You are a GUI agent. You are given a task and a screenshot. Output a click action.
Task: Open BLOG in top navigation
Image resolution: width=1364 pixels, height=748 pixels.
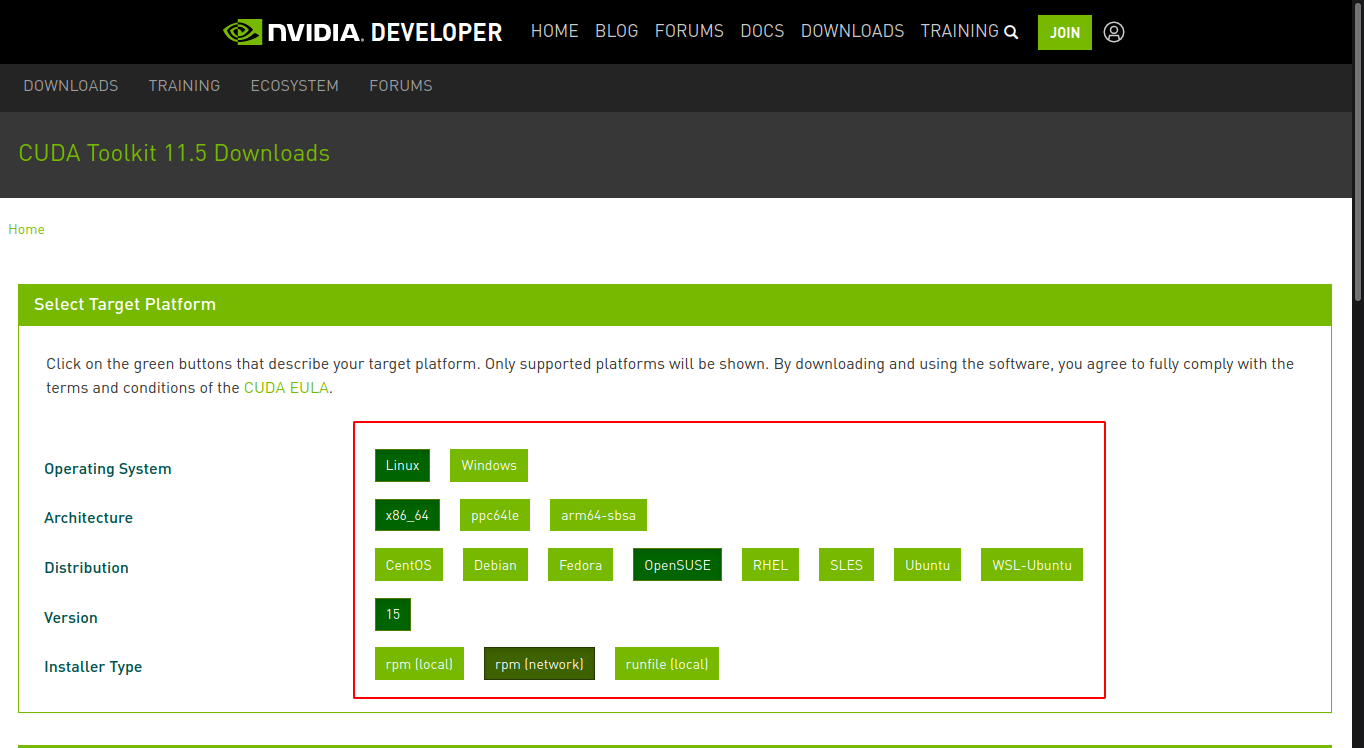tap(617, 31)
